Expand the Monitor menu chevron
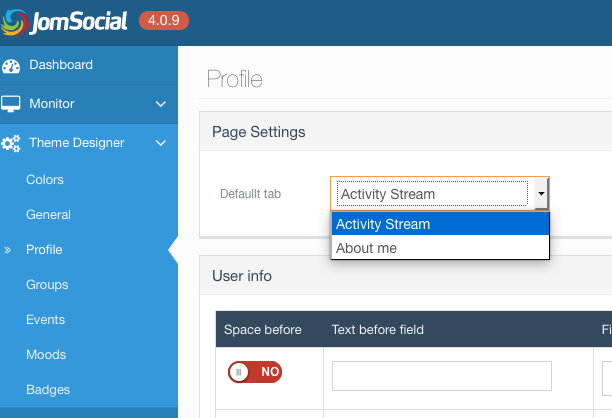 point(161,104)
